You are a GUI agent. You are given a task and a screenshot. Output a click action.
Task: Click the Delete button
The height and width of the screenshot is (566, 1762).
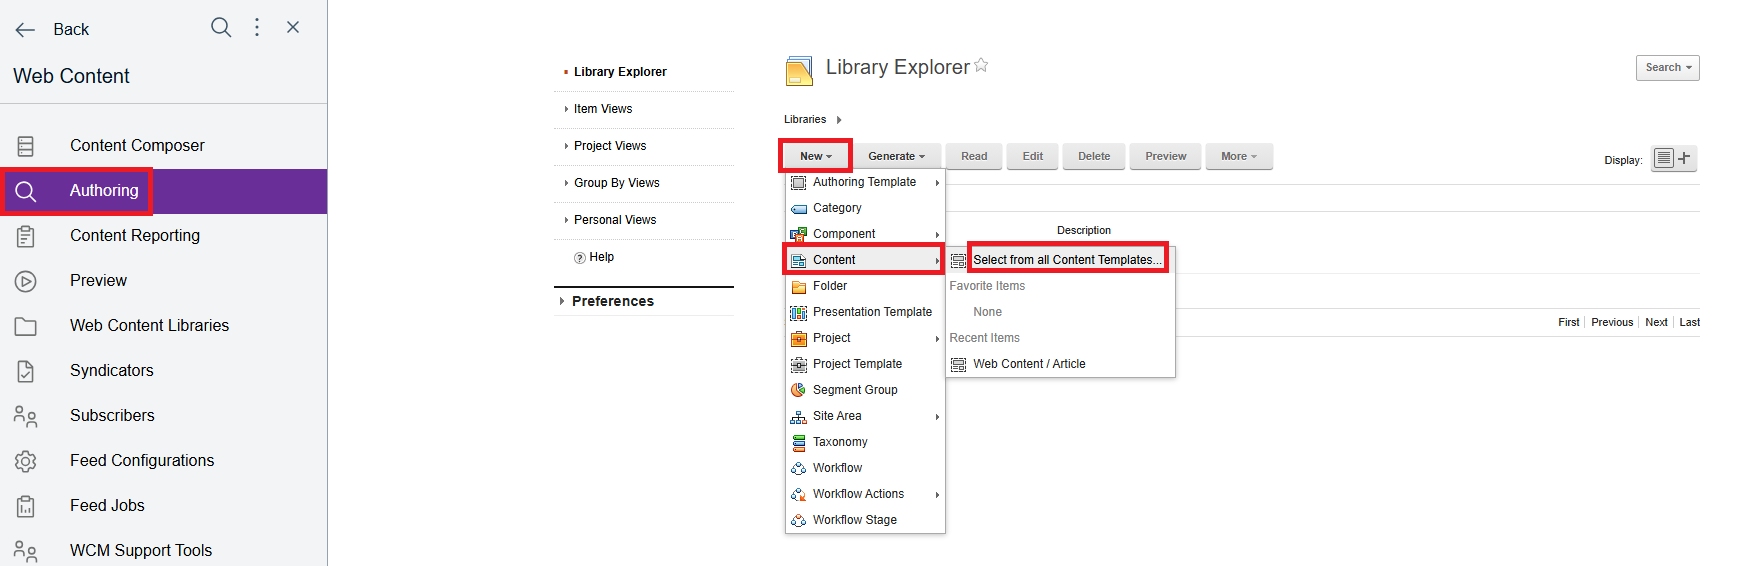pos(1094,156)
